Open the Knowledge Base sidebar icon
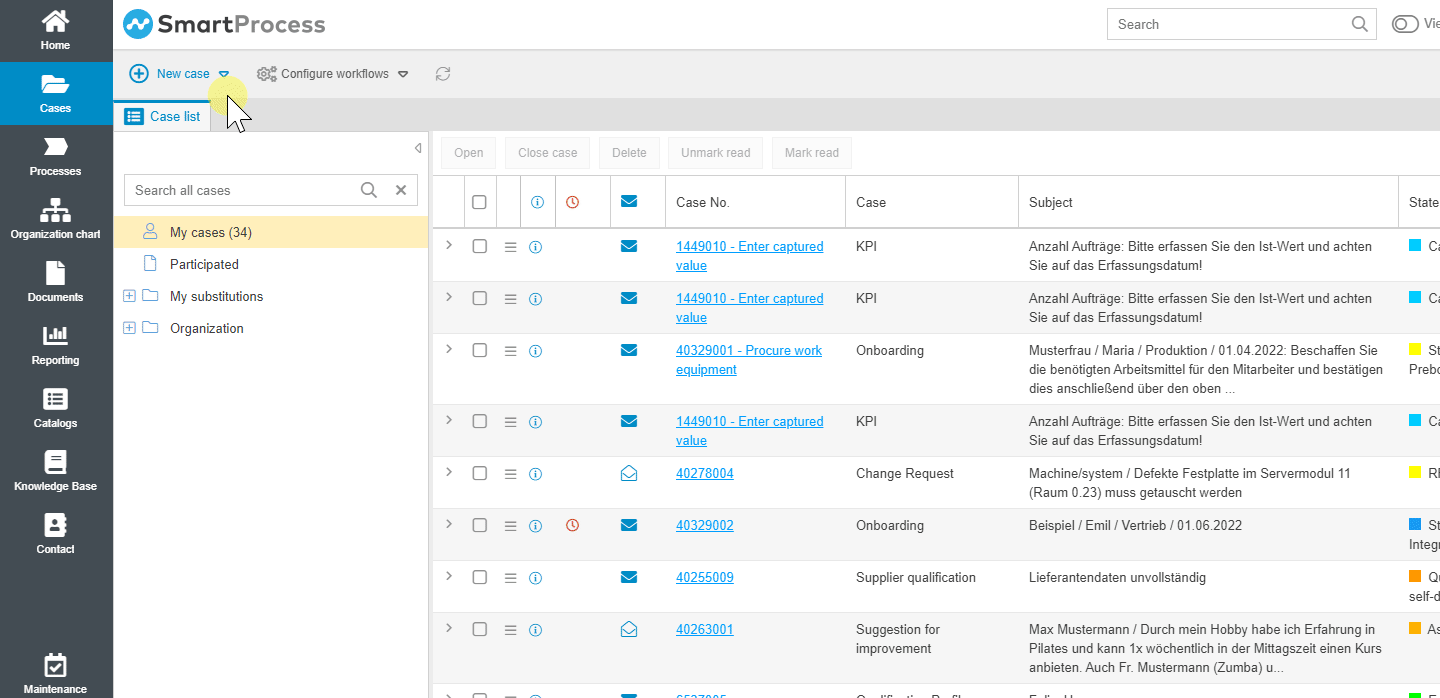 pos(55,470)
